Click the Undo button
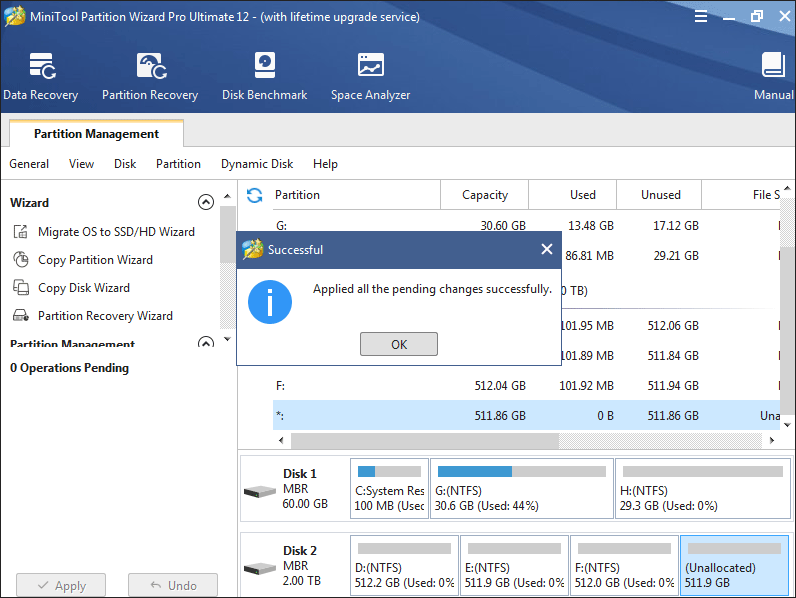This screenshot has height=598, width=796. pyautogui.click(x=173, y=585)
